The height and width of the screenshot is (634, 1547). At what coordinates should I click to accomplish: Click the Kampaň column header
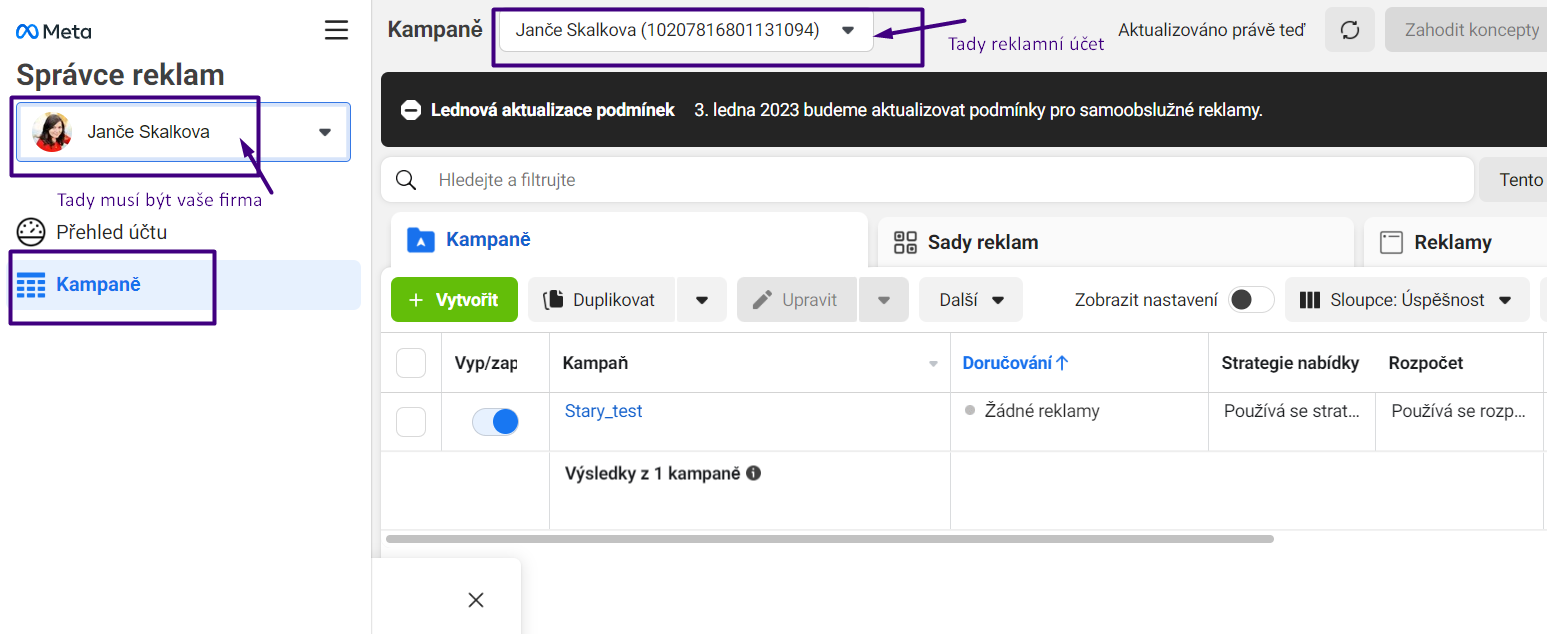[596, 363]
